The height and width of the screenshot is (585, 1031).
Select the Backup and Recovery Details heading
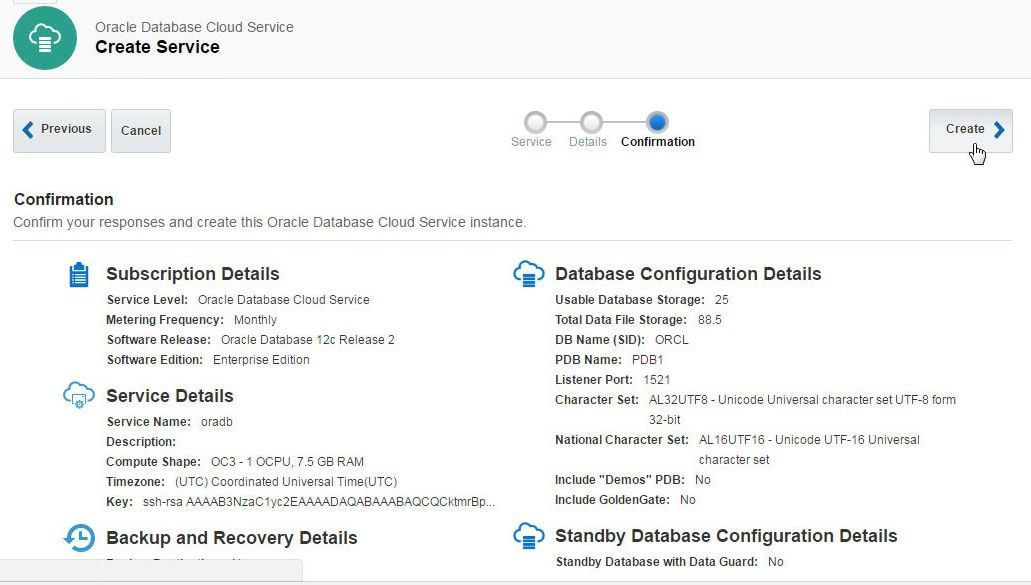231,538
